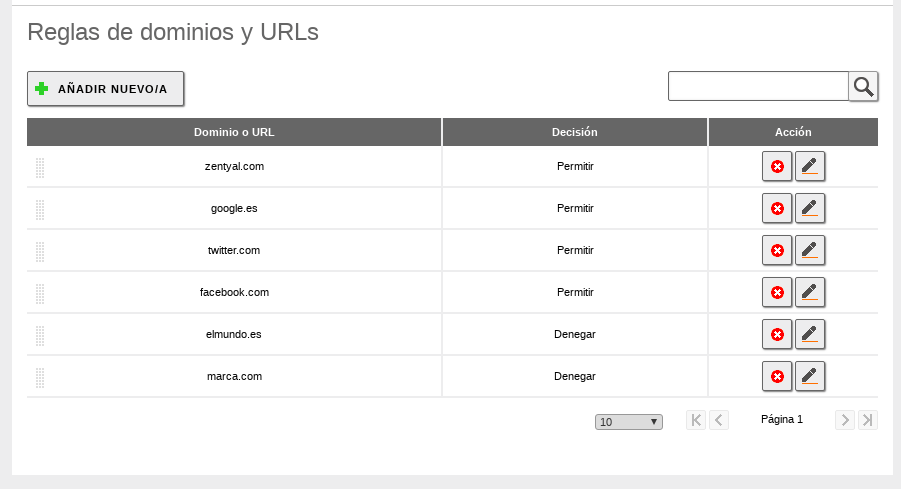Click the Acción column header

(x=793, y=132)
